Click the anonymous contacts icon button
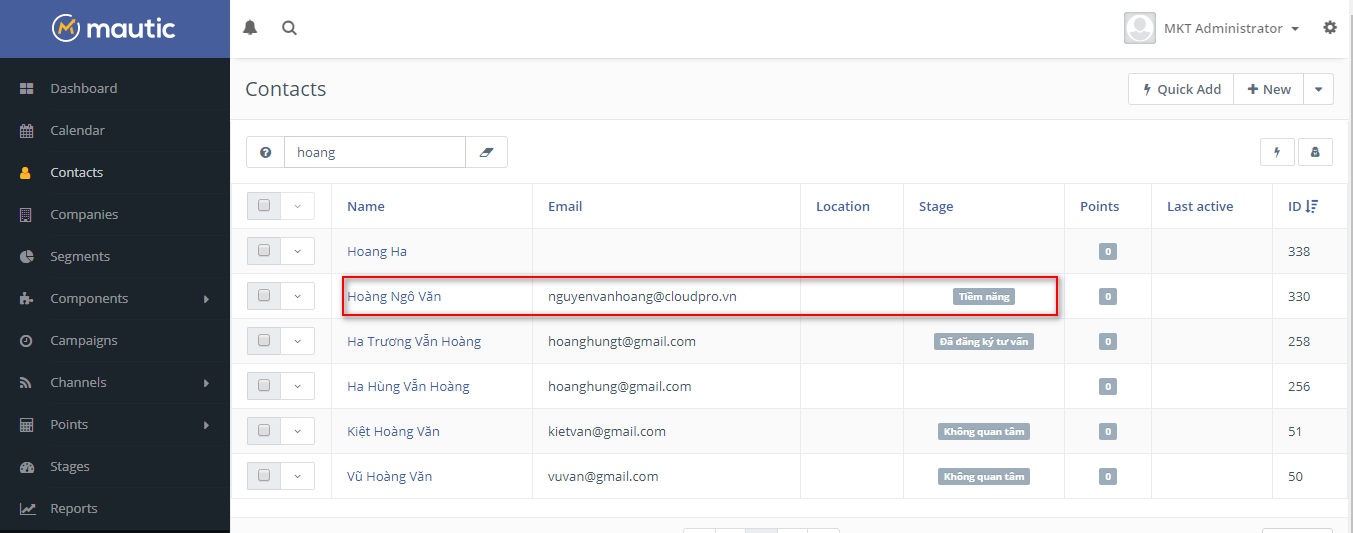The width and height of the screenshot is (1353, 533). (x=1315, y=152)
